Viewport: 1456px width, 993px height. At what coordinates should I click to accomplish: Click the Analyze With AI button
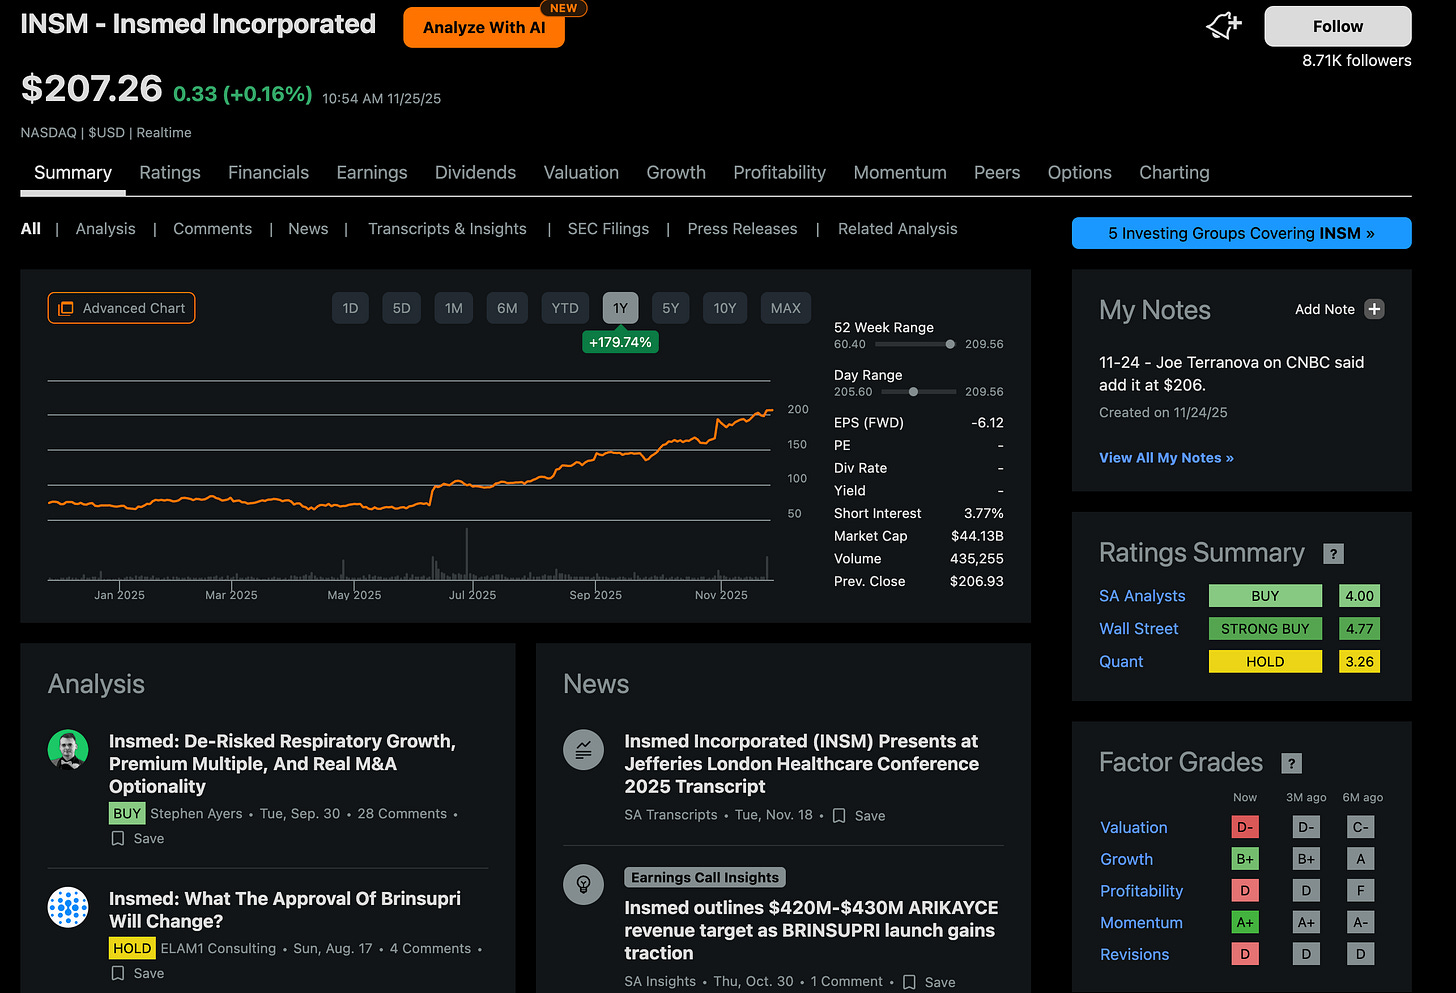484,27
